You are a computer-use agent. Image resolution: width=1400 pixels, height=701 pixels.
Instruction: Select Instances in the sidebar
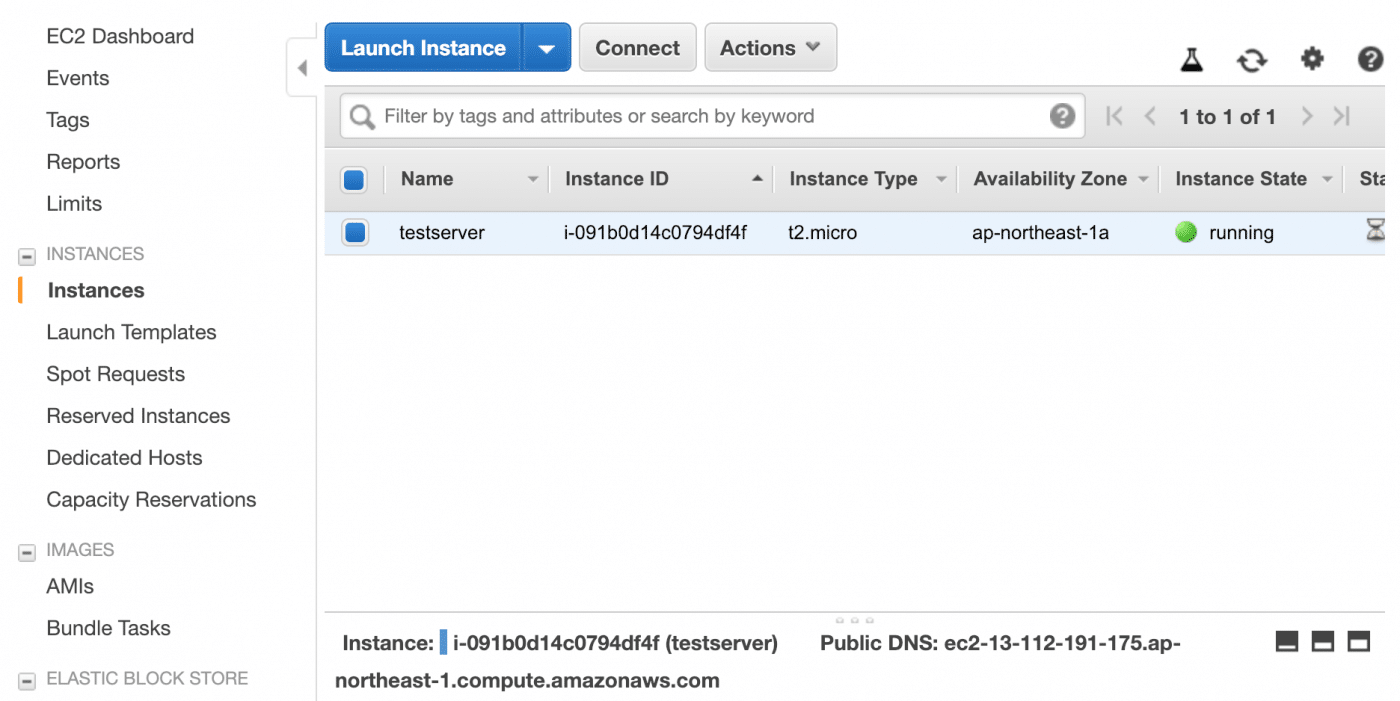tap(96, 291)
